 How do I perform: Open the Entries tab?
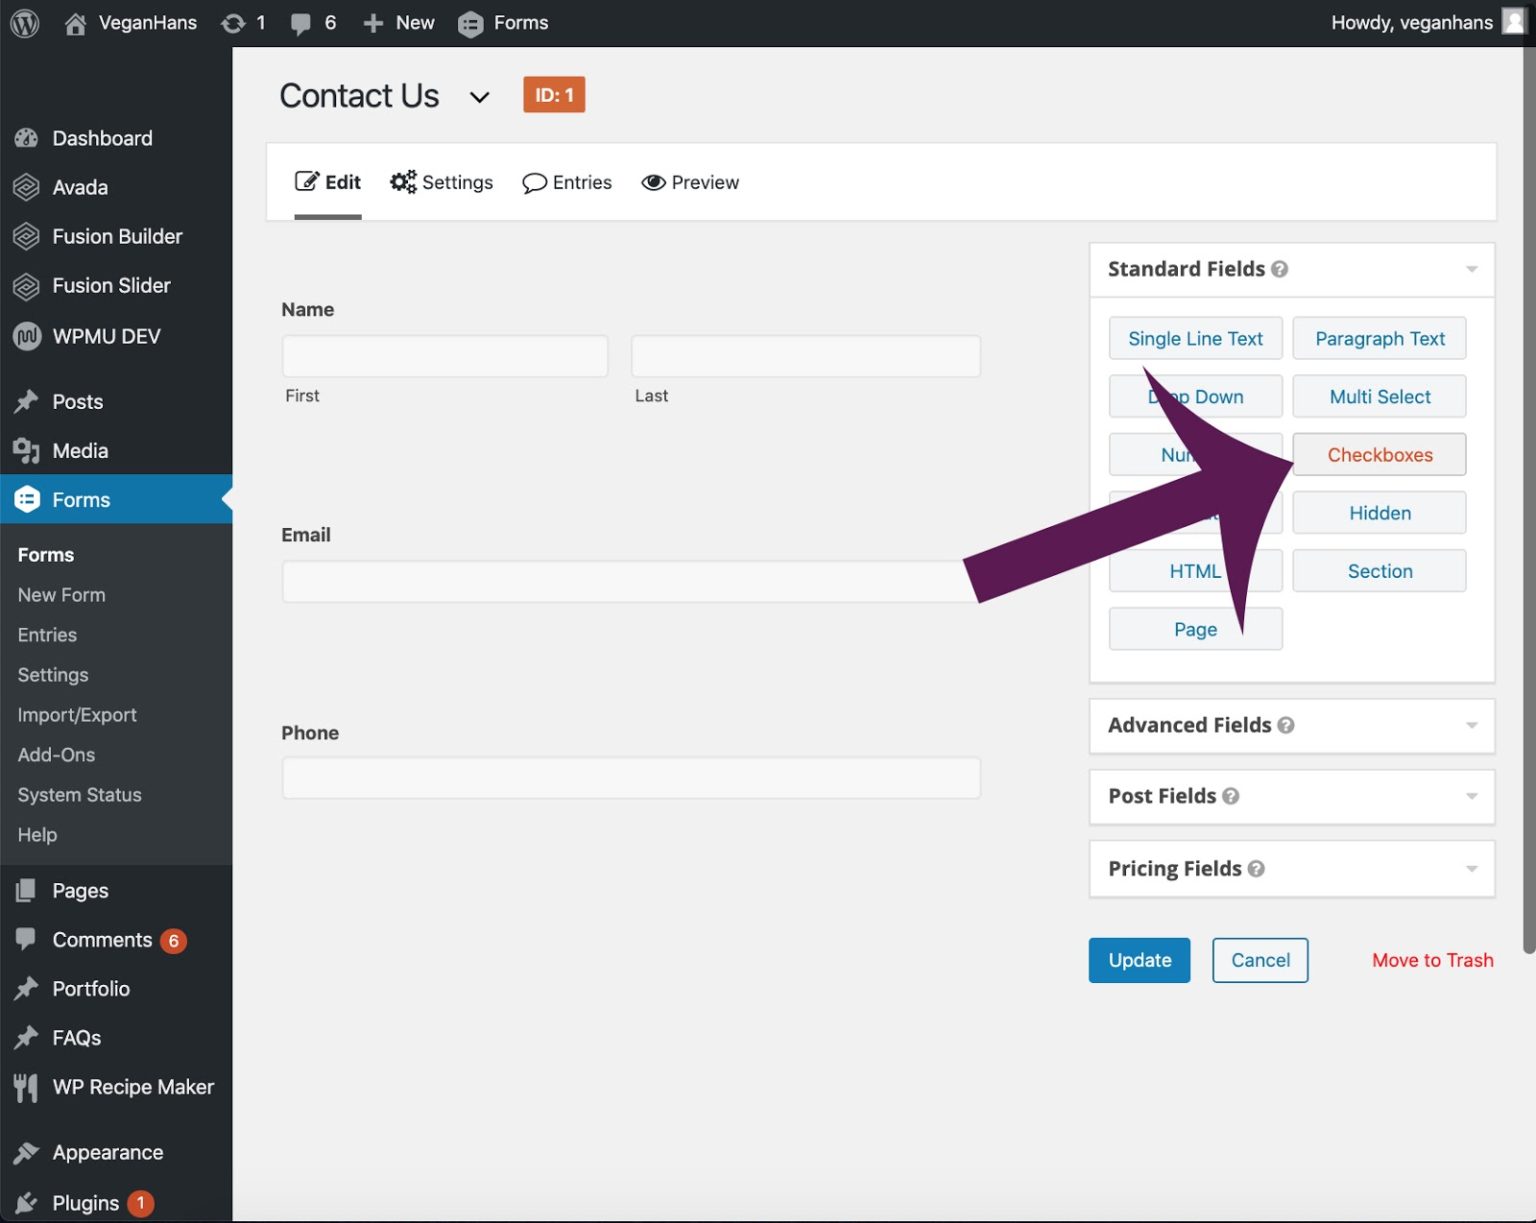[x=567, y=182]
